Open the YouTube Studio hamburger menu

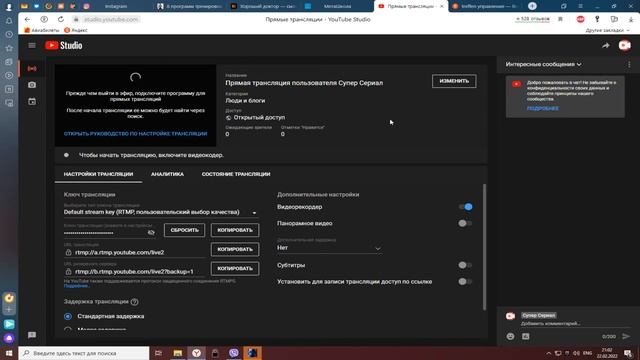32,45
